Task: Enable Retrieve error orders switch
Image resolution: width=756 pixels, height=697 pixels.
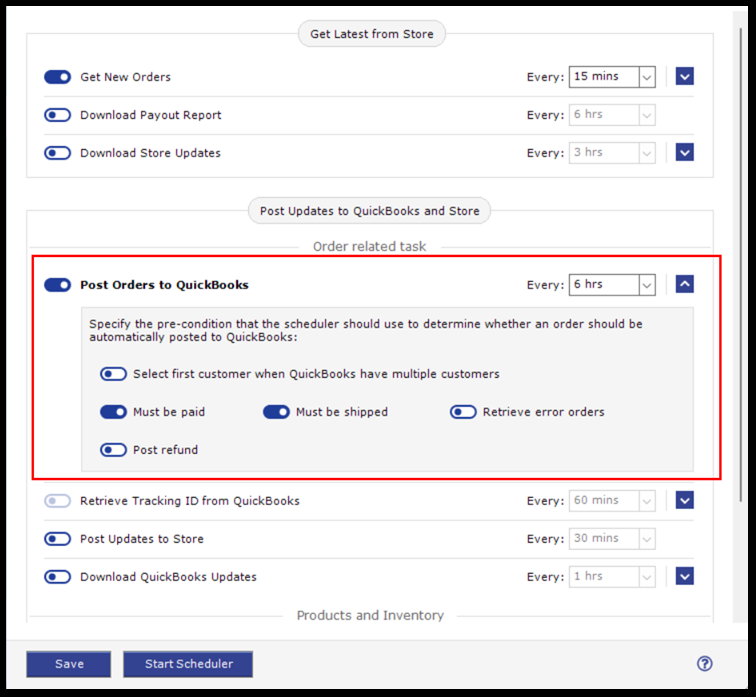Action: point(463,412)
